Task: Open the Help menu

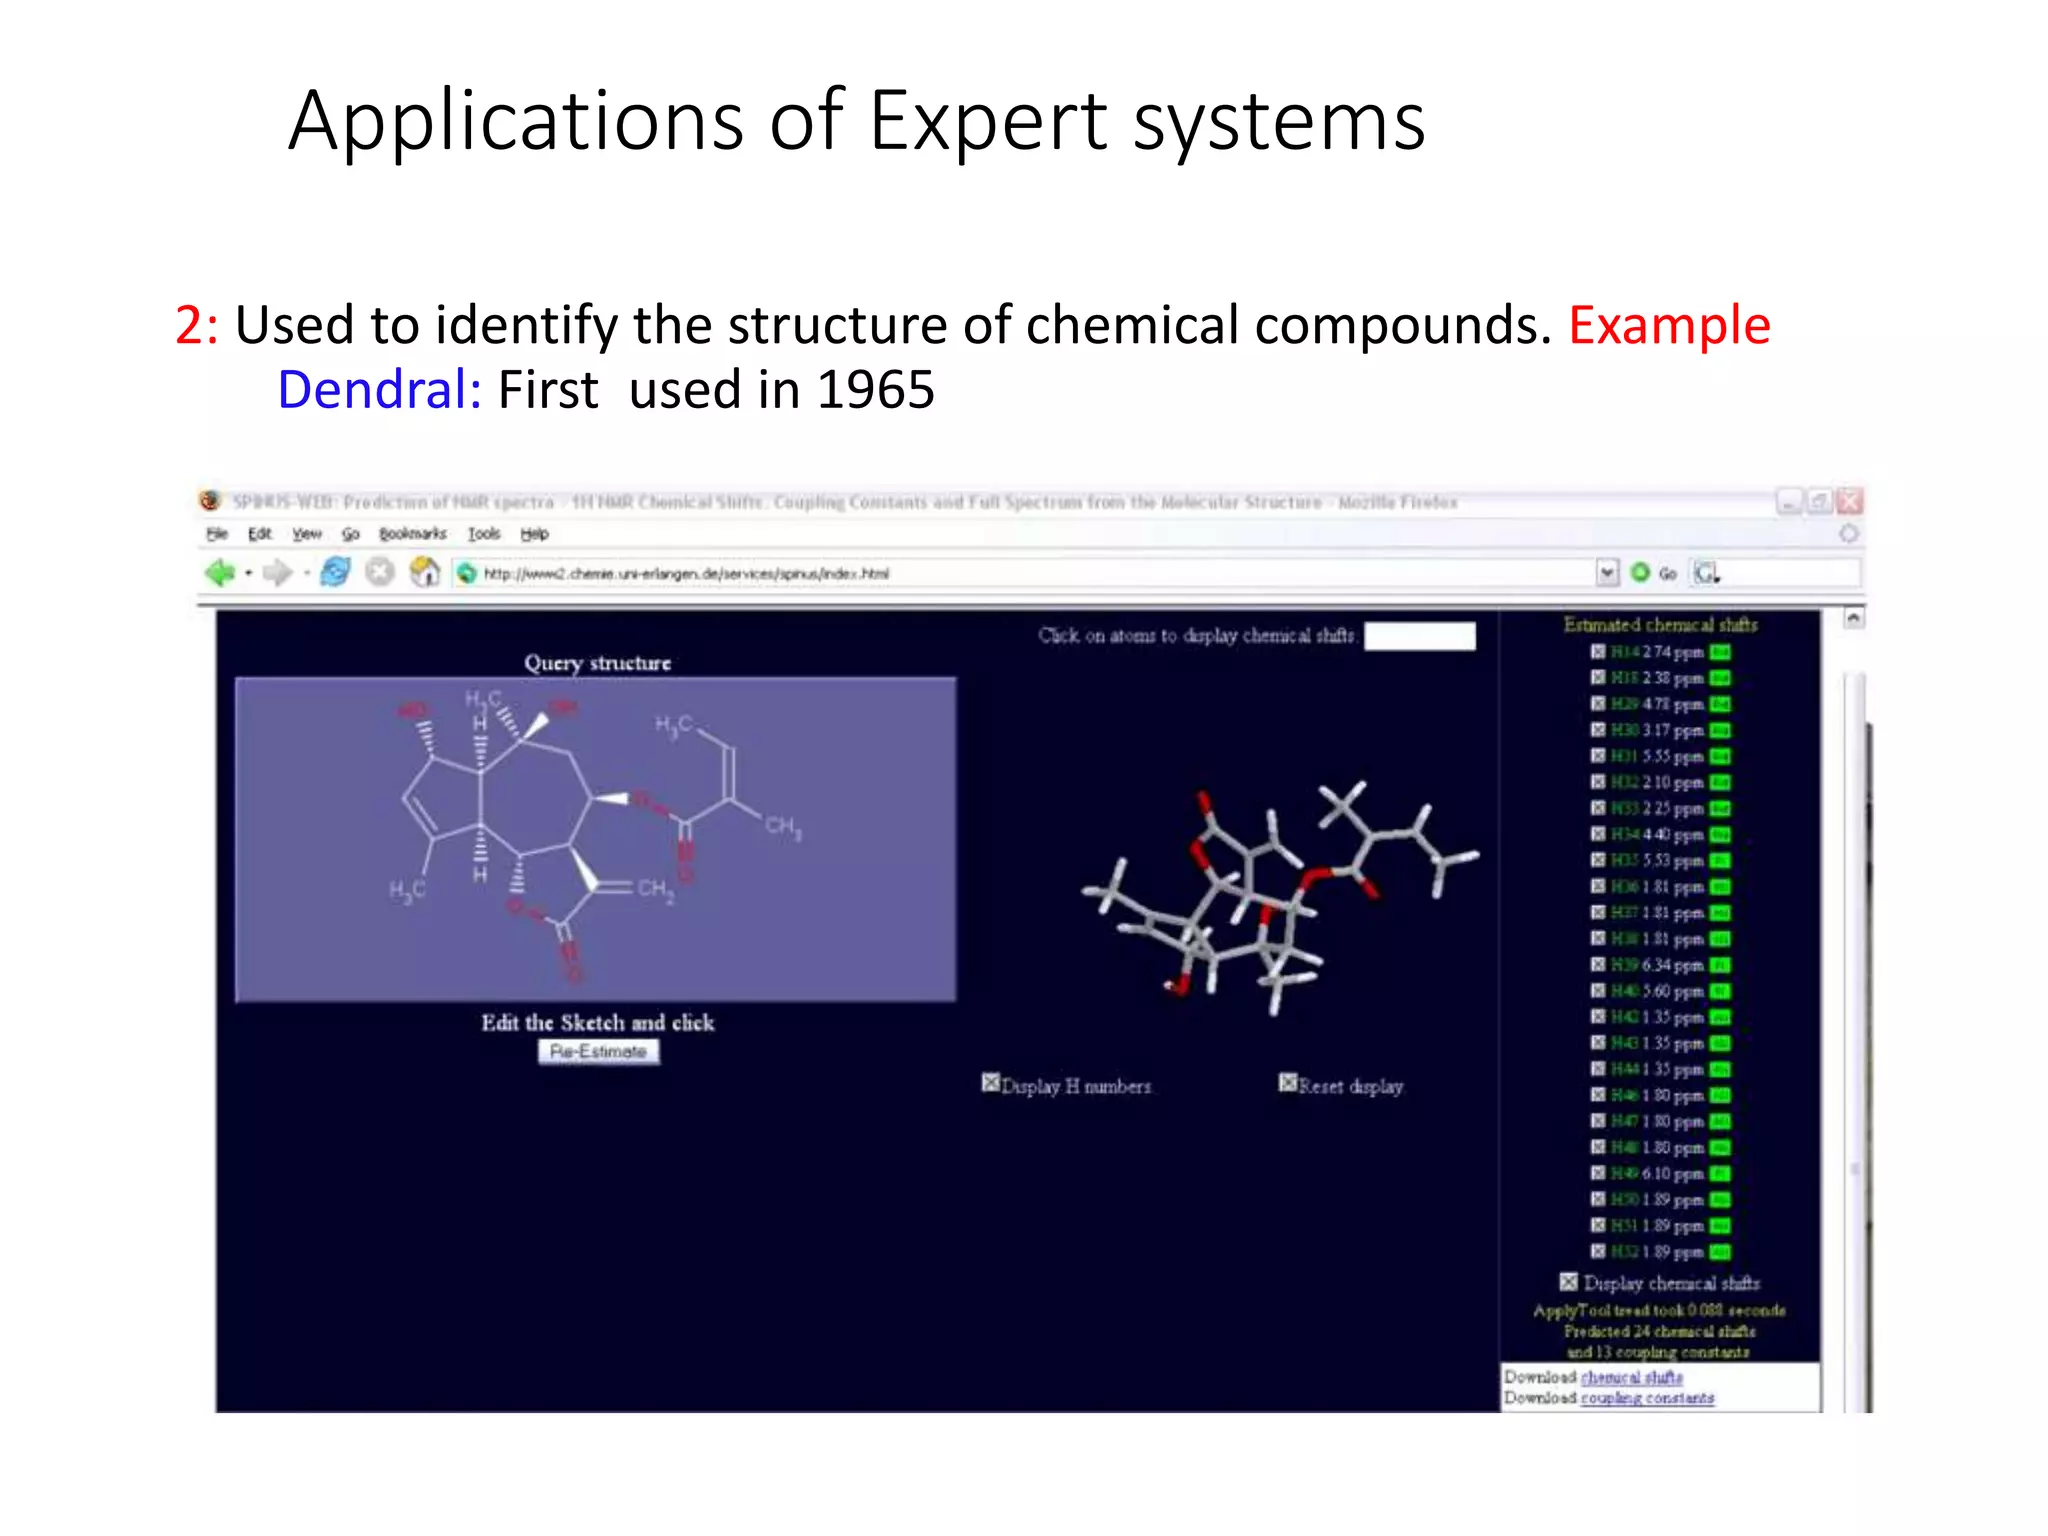Action: [x=535, y=534]
